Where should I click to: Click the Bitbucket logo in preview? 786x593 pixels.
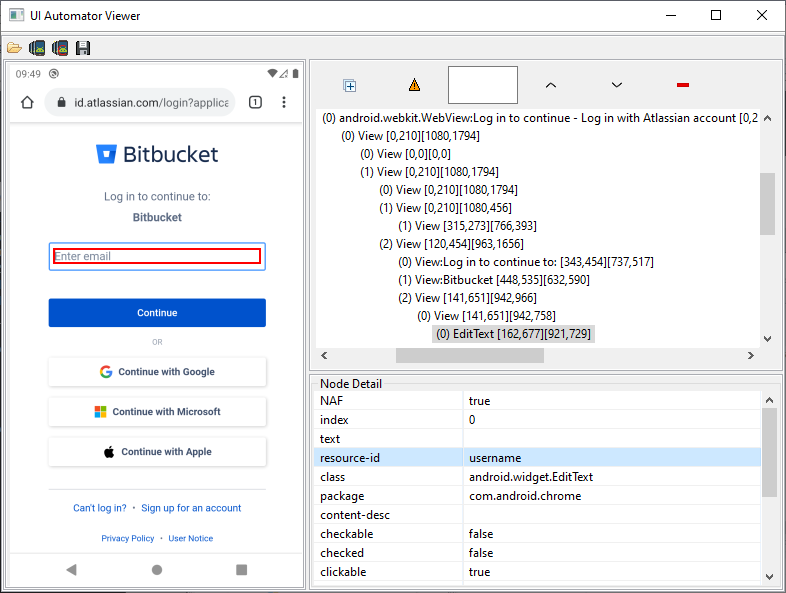157,154
